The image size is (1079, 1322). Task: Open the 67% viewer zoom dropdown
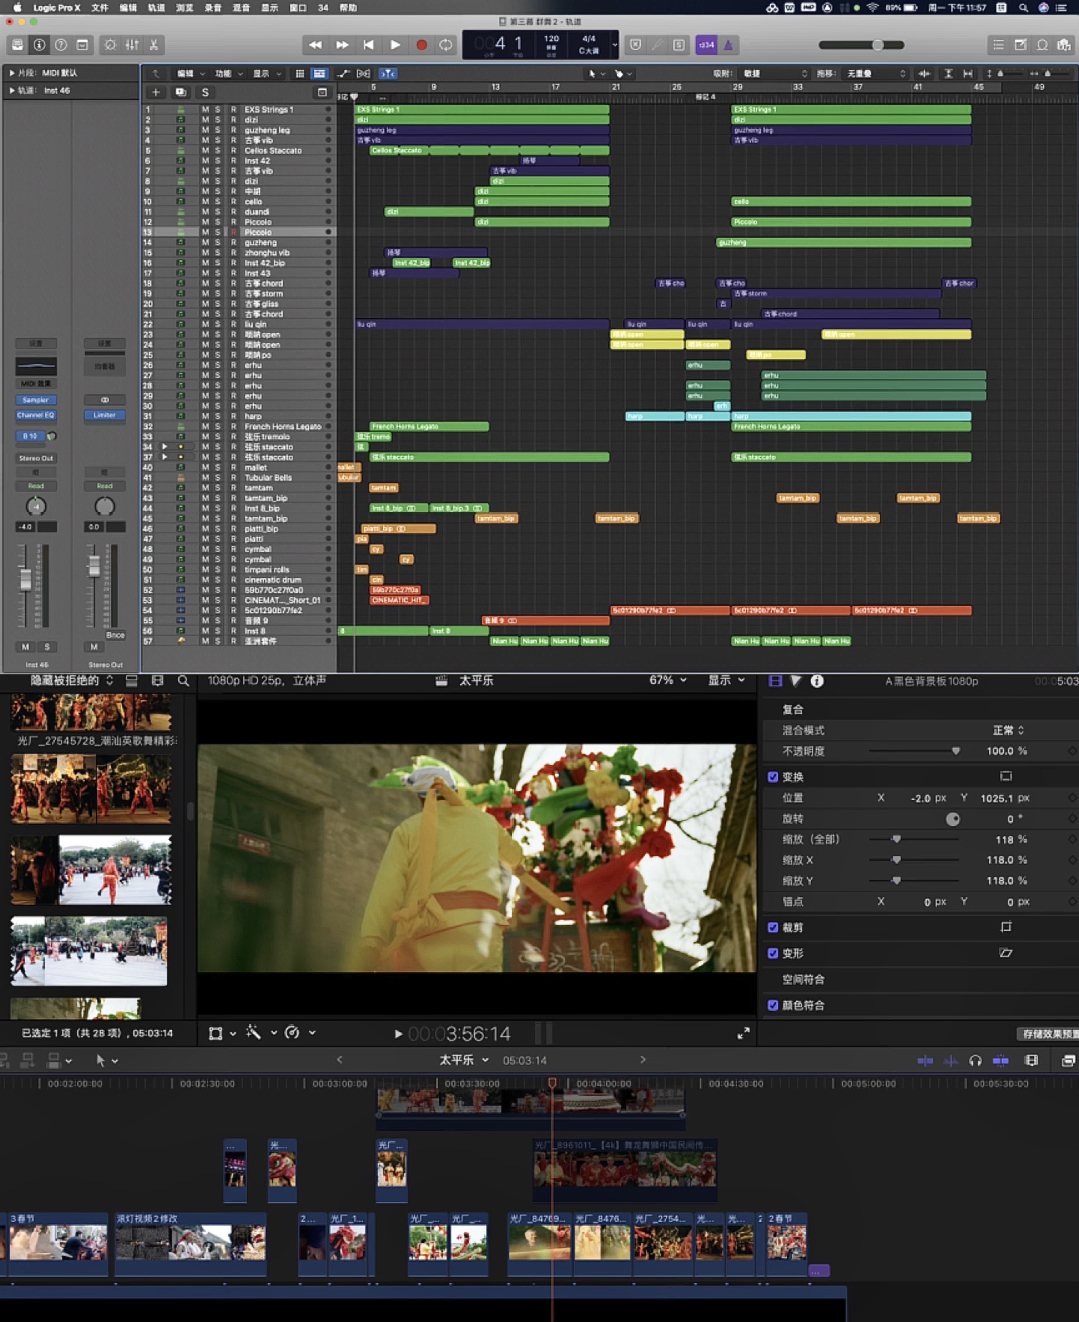tap(668, 681)
